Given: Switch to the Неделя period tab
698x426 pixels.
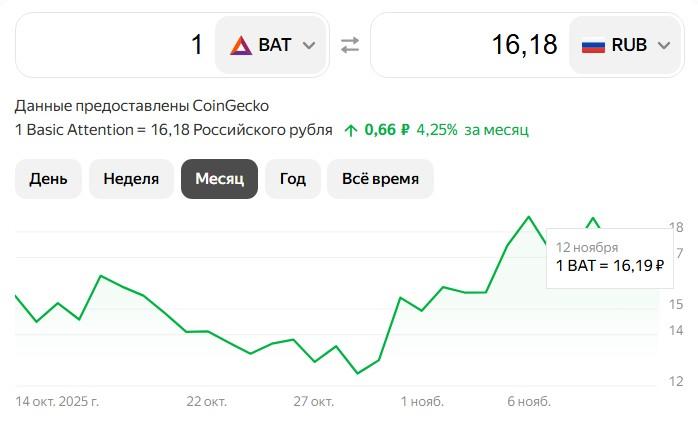Looking at the screenshot, I should click(131, 179).
